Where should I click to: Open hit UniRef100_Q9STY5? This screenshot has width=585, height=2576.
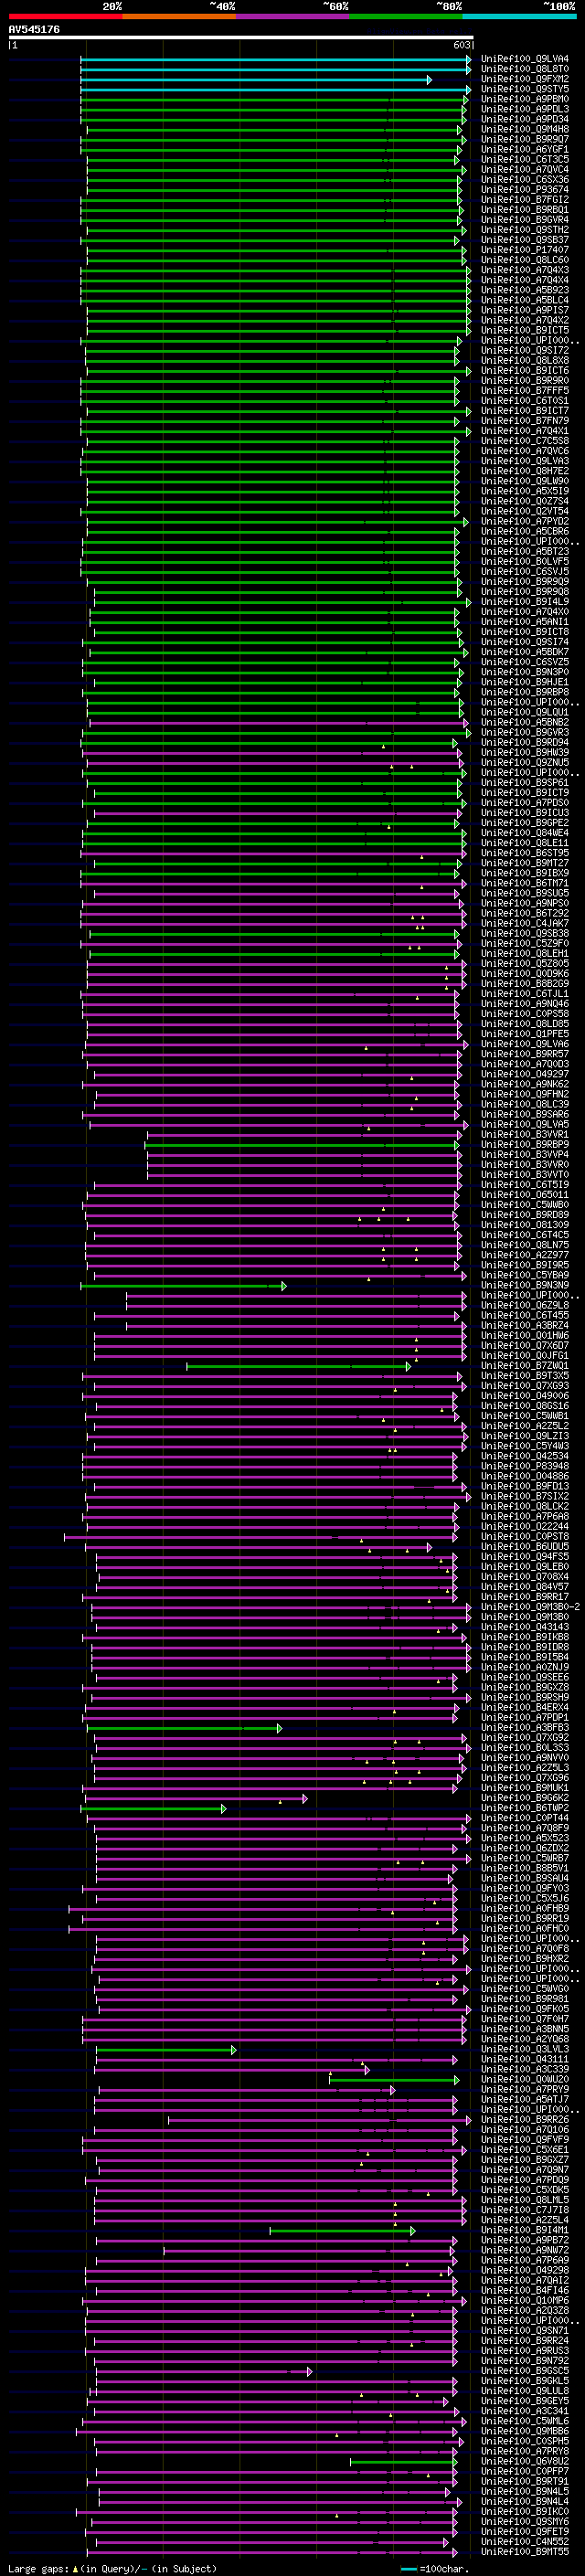(x=525, y=89)
